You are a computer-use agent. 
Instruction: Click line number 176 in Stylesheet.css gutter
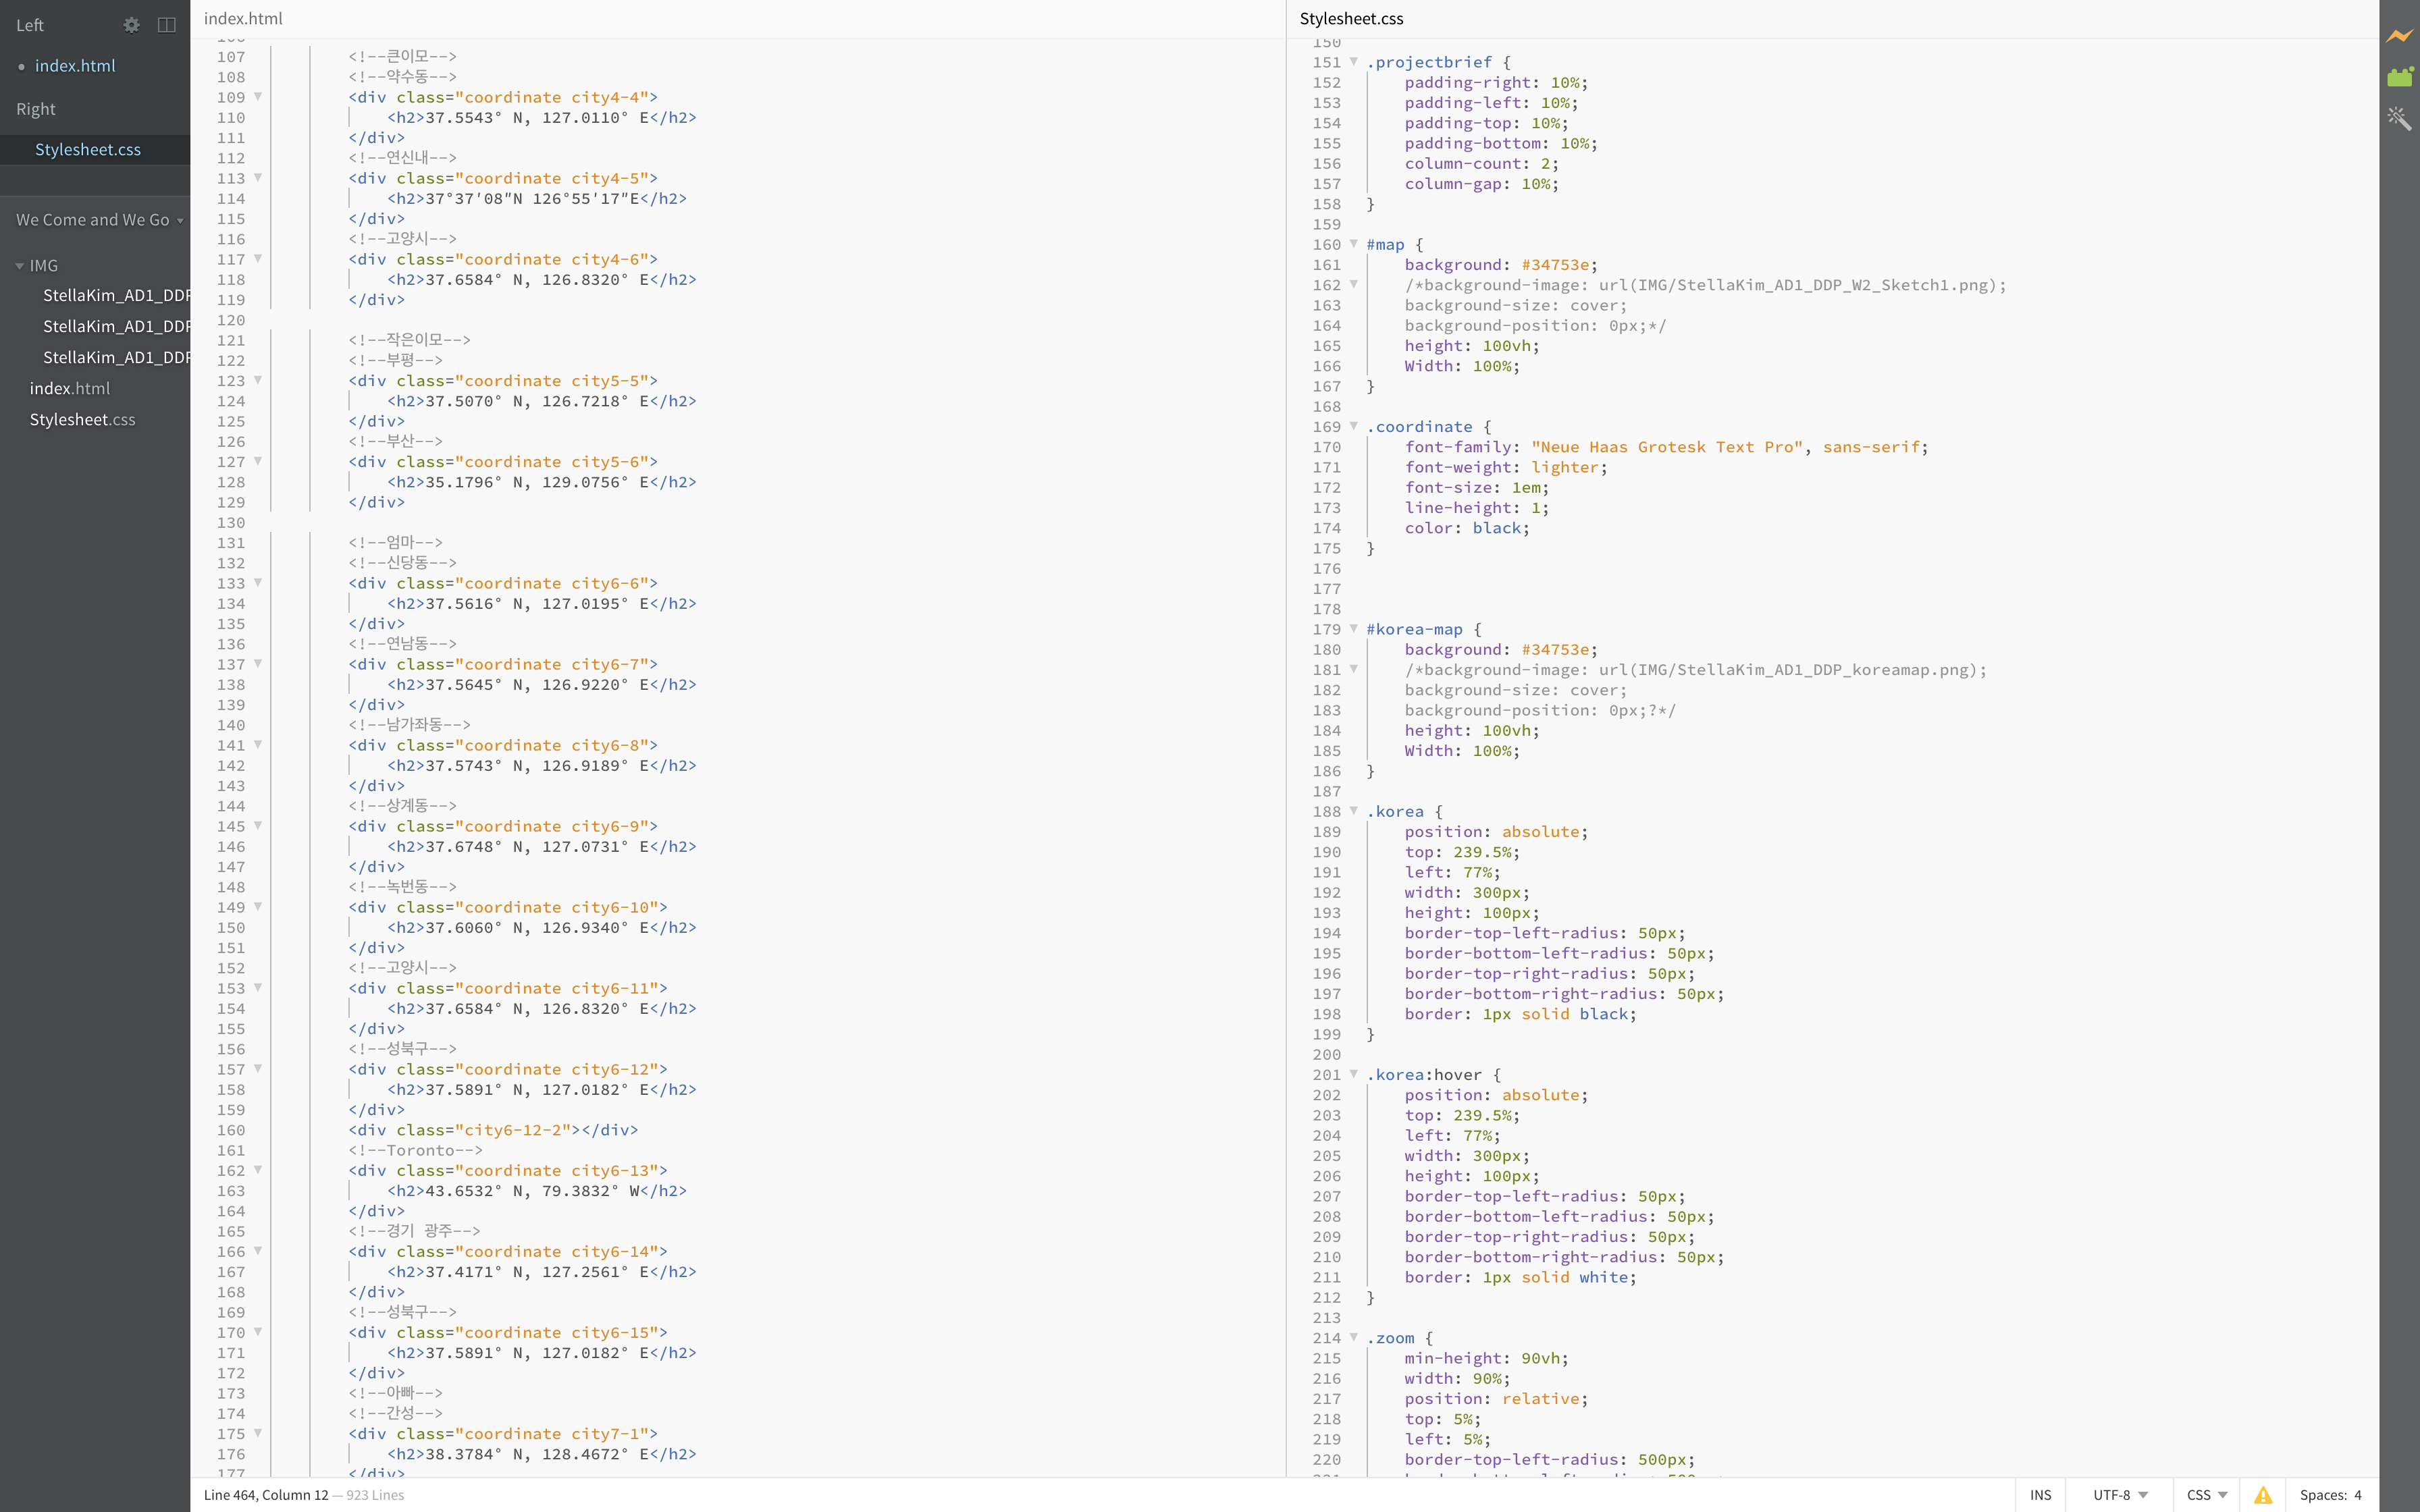point(1327,568)
